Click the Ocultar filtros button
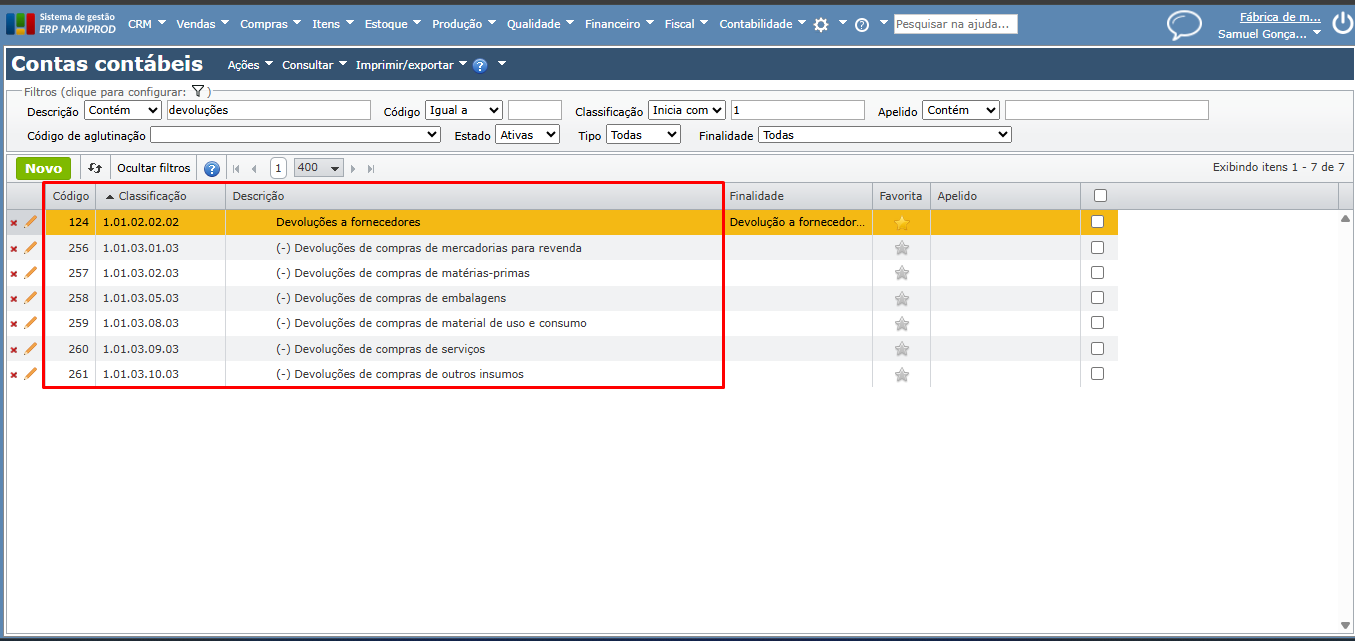 pos(153,168)
